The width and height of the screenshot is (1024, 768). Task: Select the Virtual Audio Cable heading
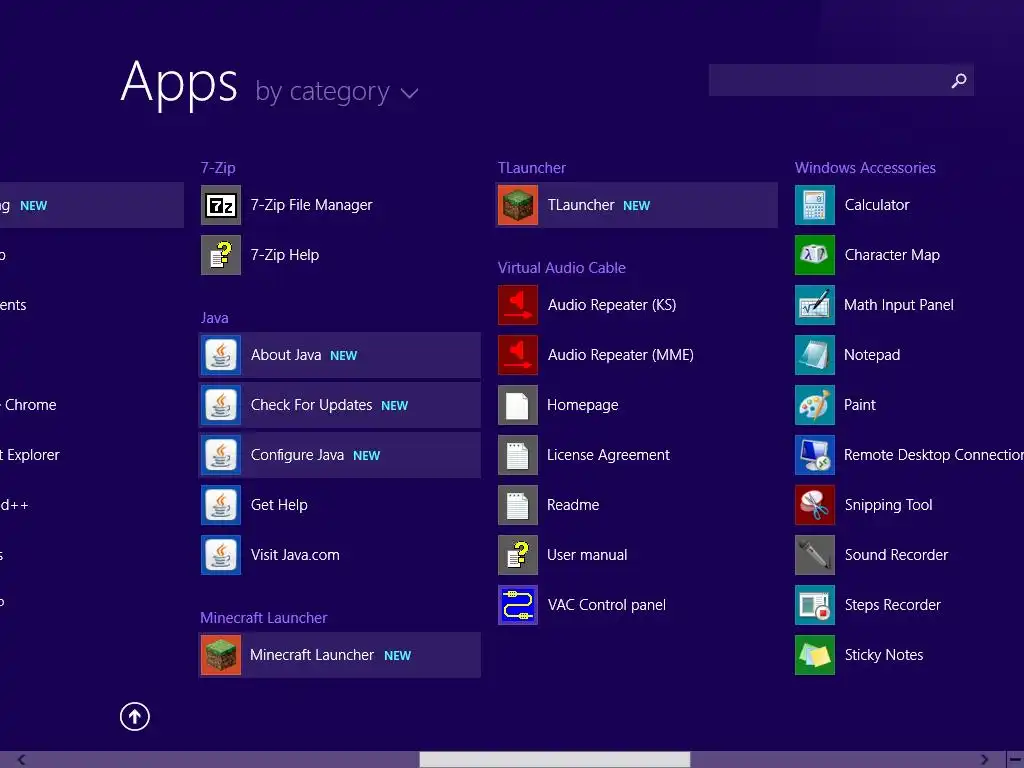[x=562, y=268]
